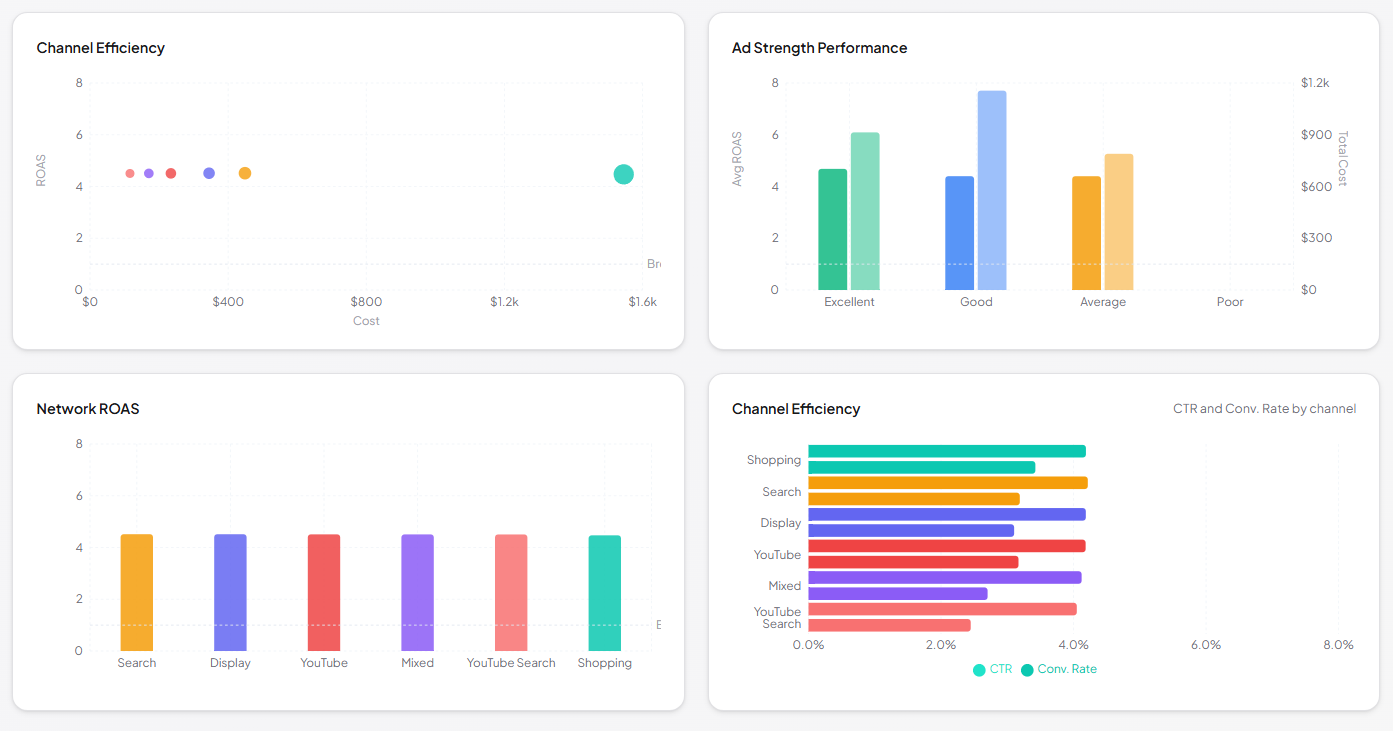
Task: Click the Excellent category label
Action: tap(849, 302)
